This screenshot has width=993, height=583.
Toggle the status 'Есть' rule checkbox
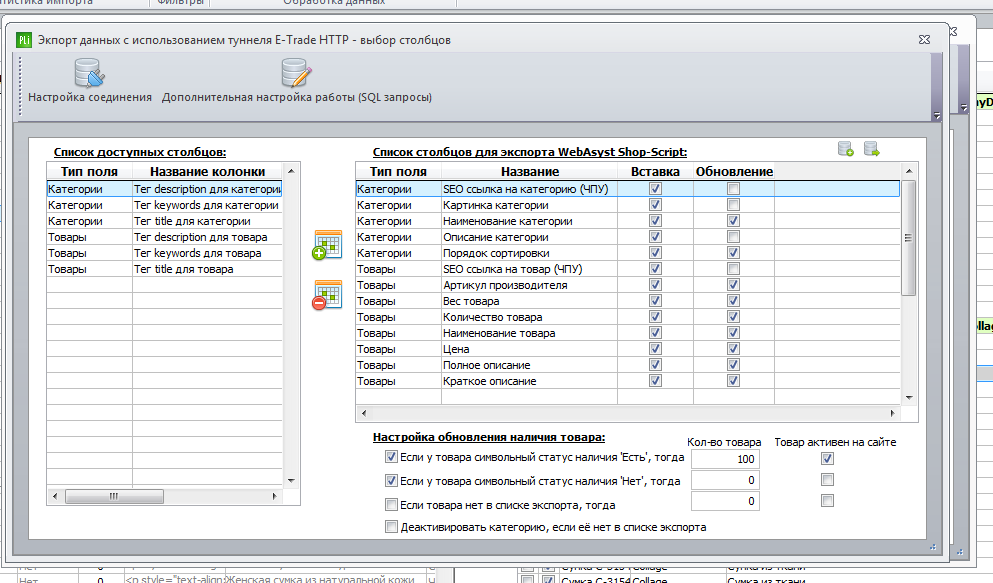pyautogui.click(x=391, y=456)
